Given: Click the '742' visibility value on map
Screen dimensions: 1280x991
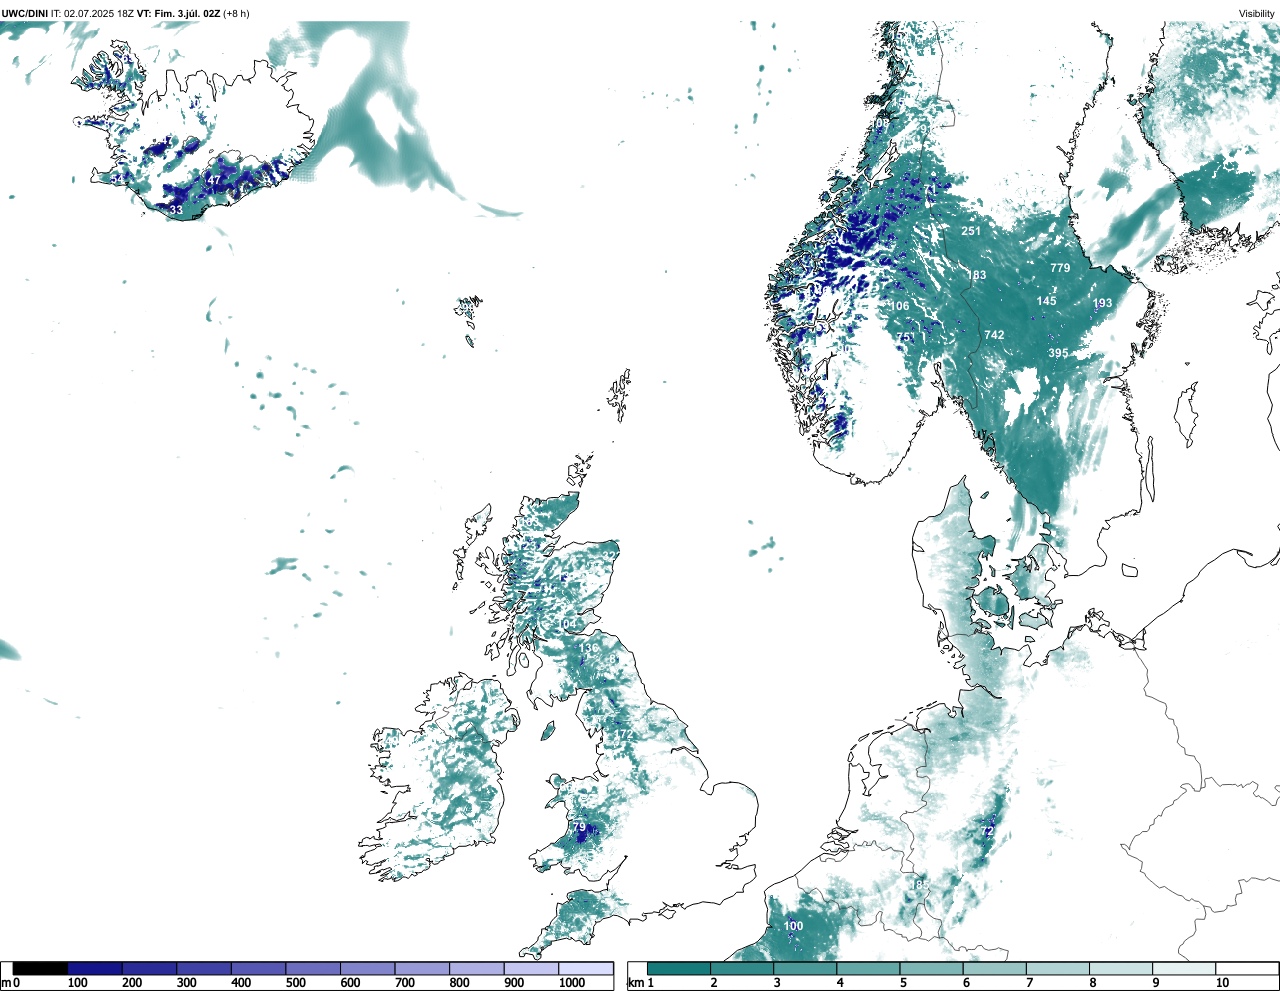Looking at the screenshot, I should 994,335.
